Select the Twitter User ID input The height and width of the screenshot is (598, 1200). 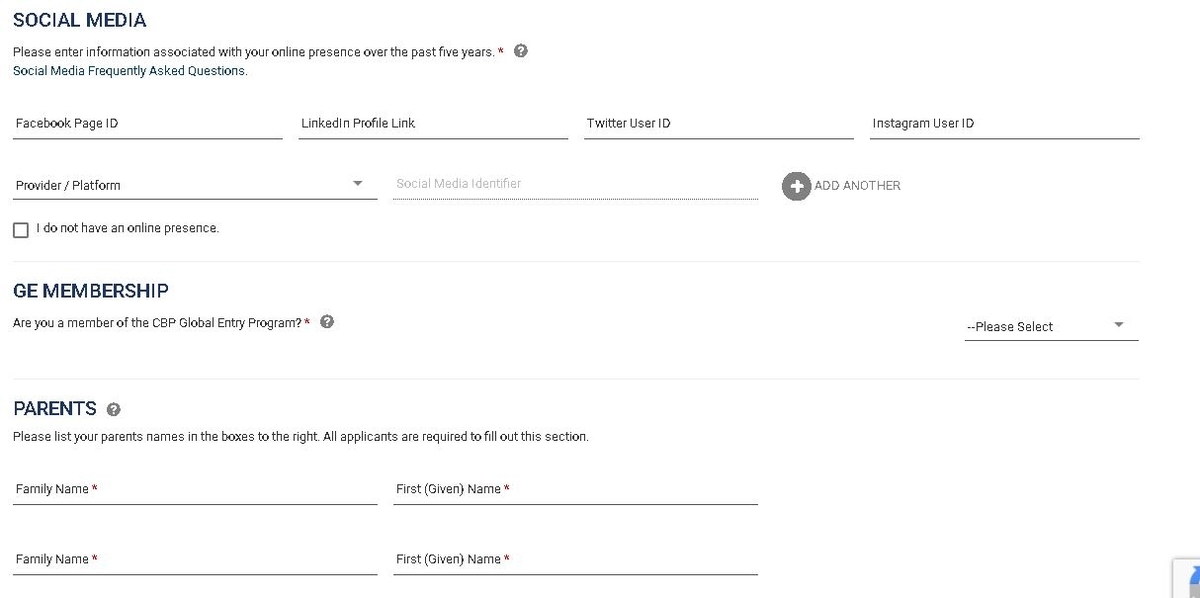(719, 124)
